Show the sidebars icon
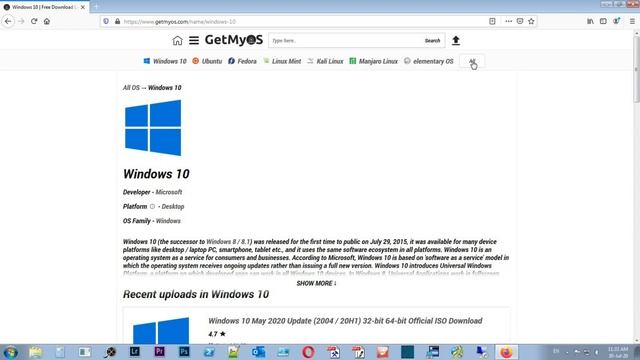 [x=603, y=21]
